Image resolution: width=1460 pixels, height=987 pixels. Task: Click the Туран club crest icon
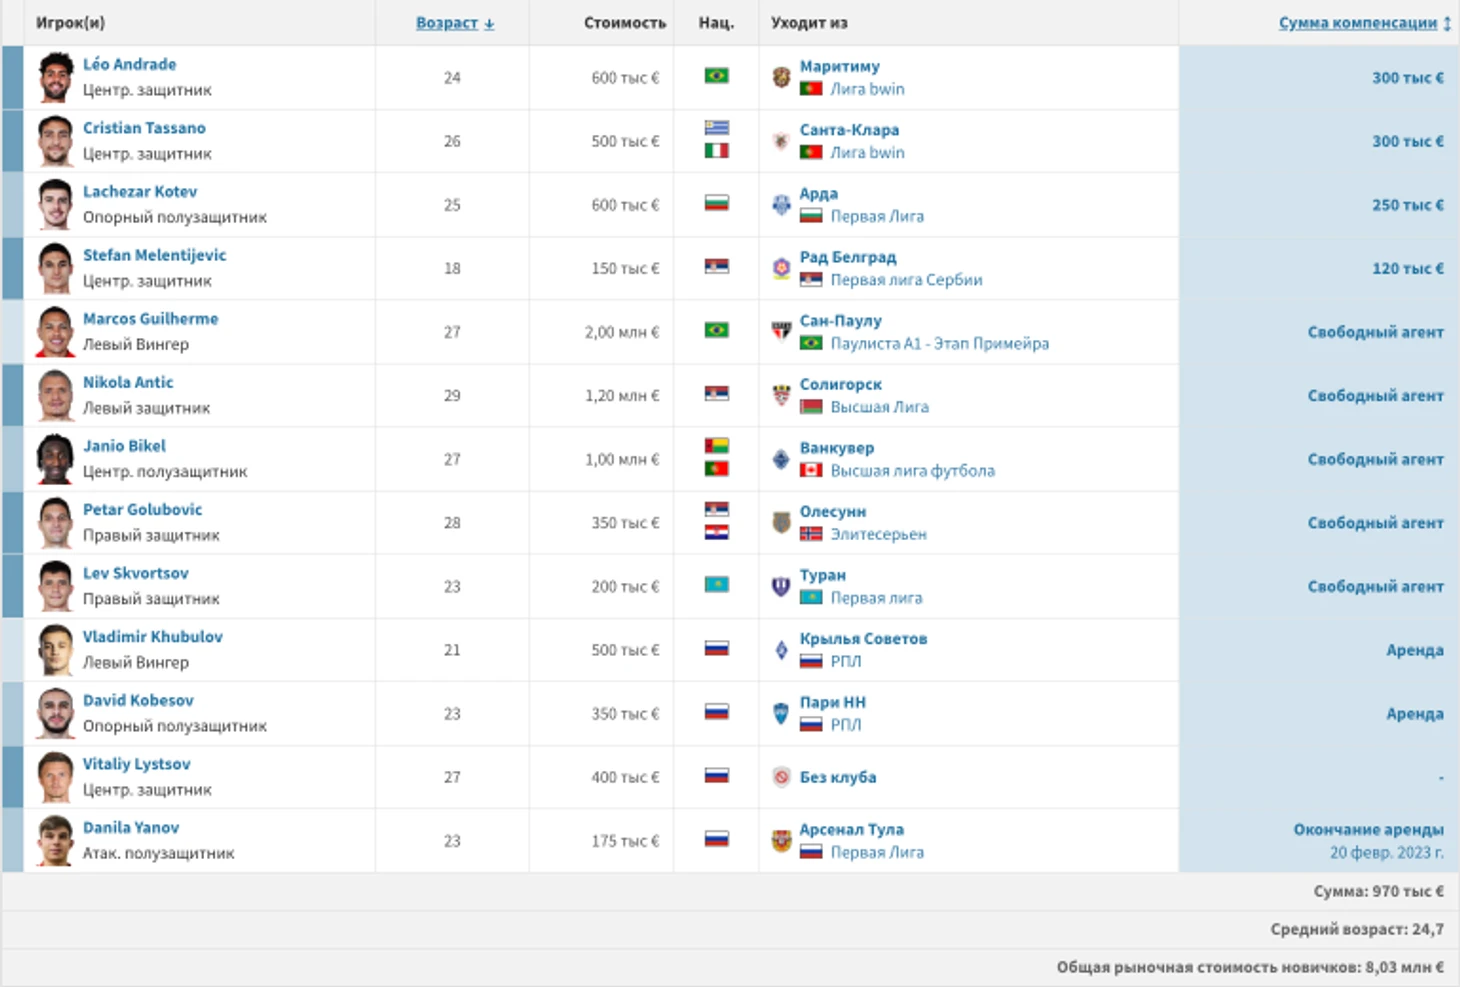tap(782, 586)
